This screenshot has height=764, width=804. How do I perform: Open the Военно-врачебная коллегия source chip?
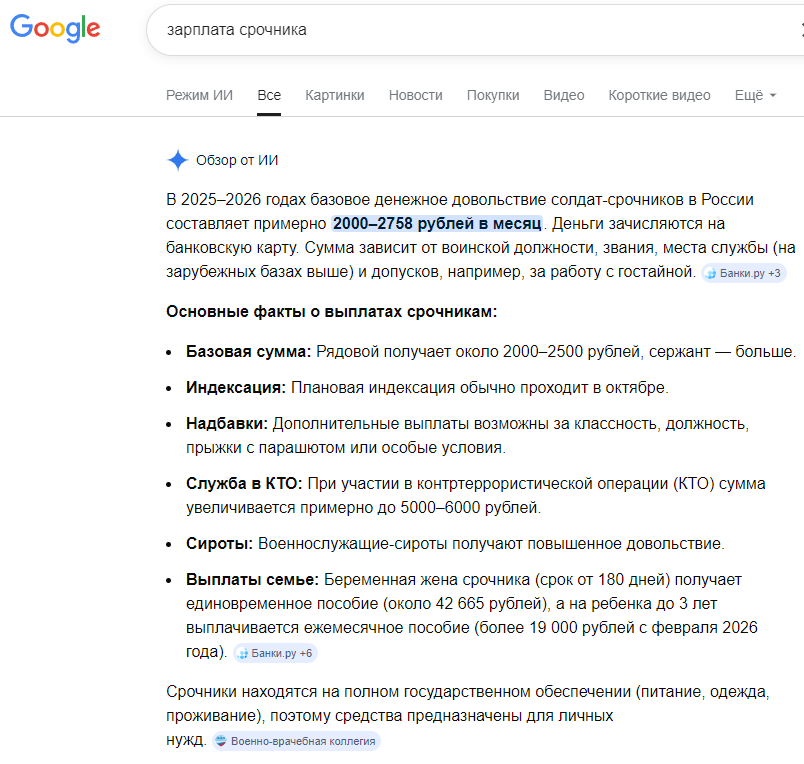[x=295, y=741]
